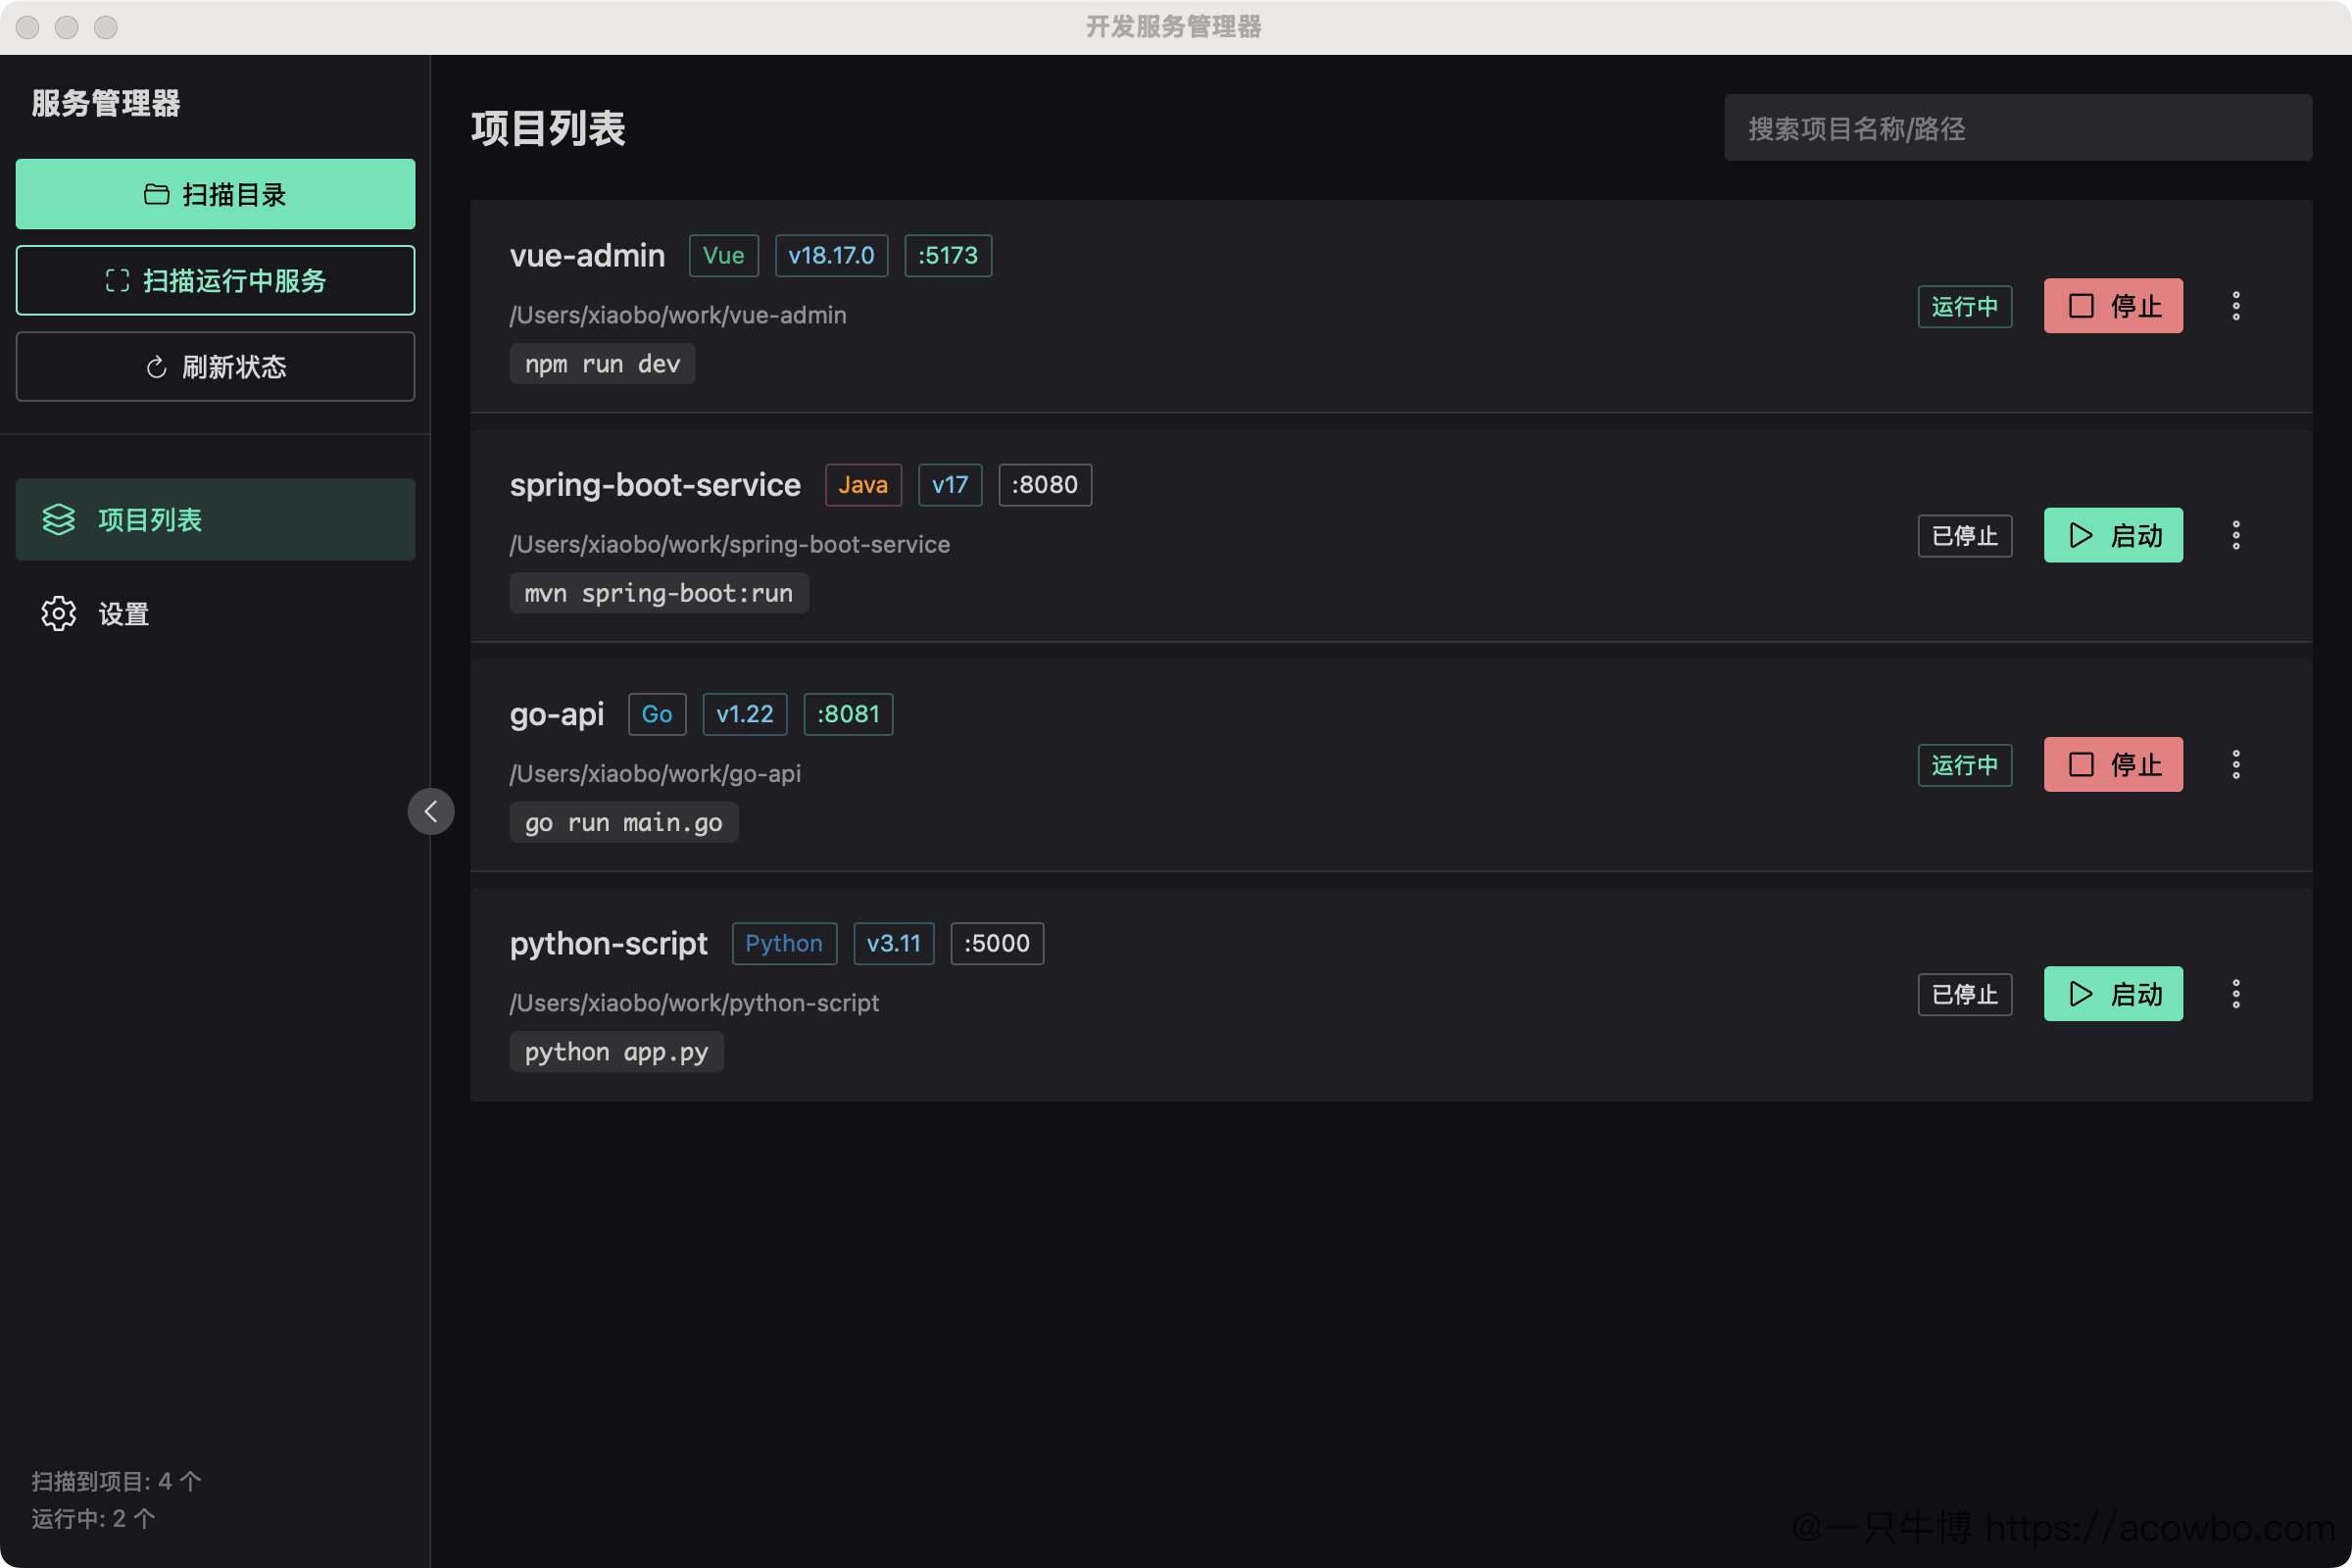The image size is (2352, 1568).
Task: Click the Go language tag
Action: [657, 714]
